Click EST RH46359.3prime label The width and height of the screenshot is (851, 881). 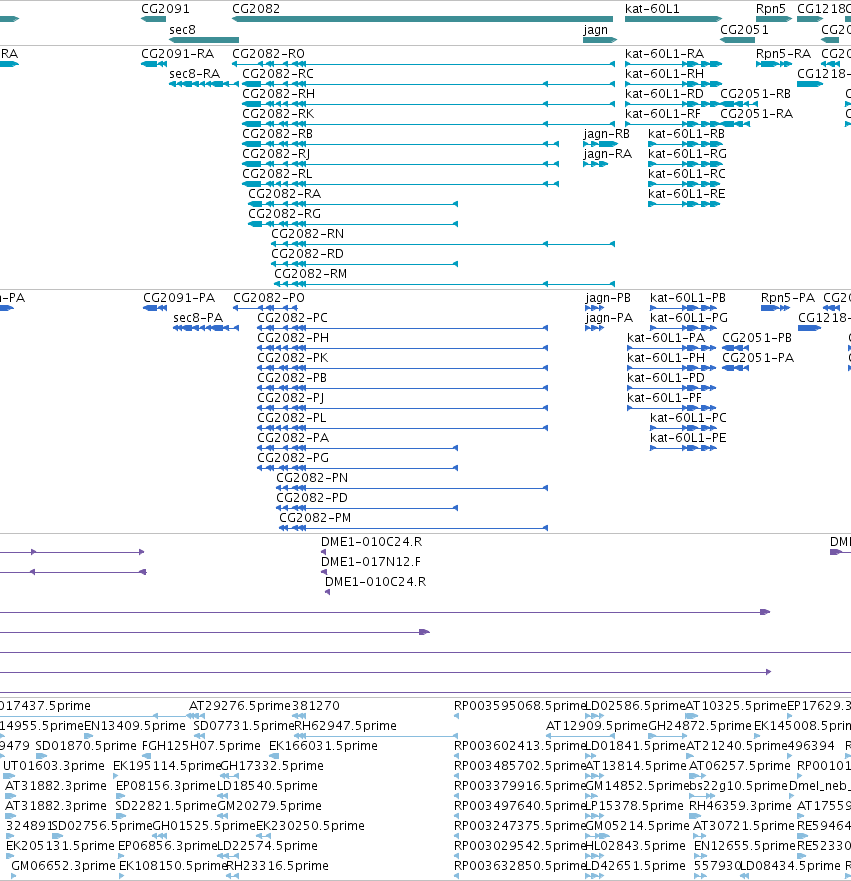click(740, 806)
